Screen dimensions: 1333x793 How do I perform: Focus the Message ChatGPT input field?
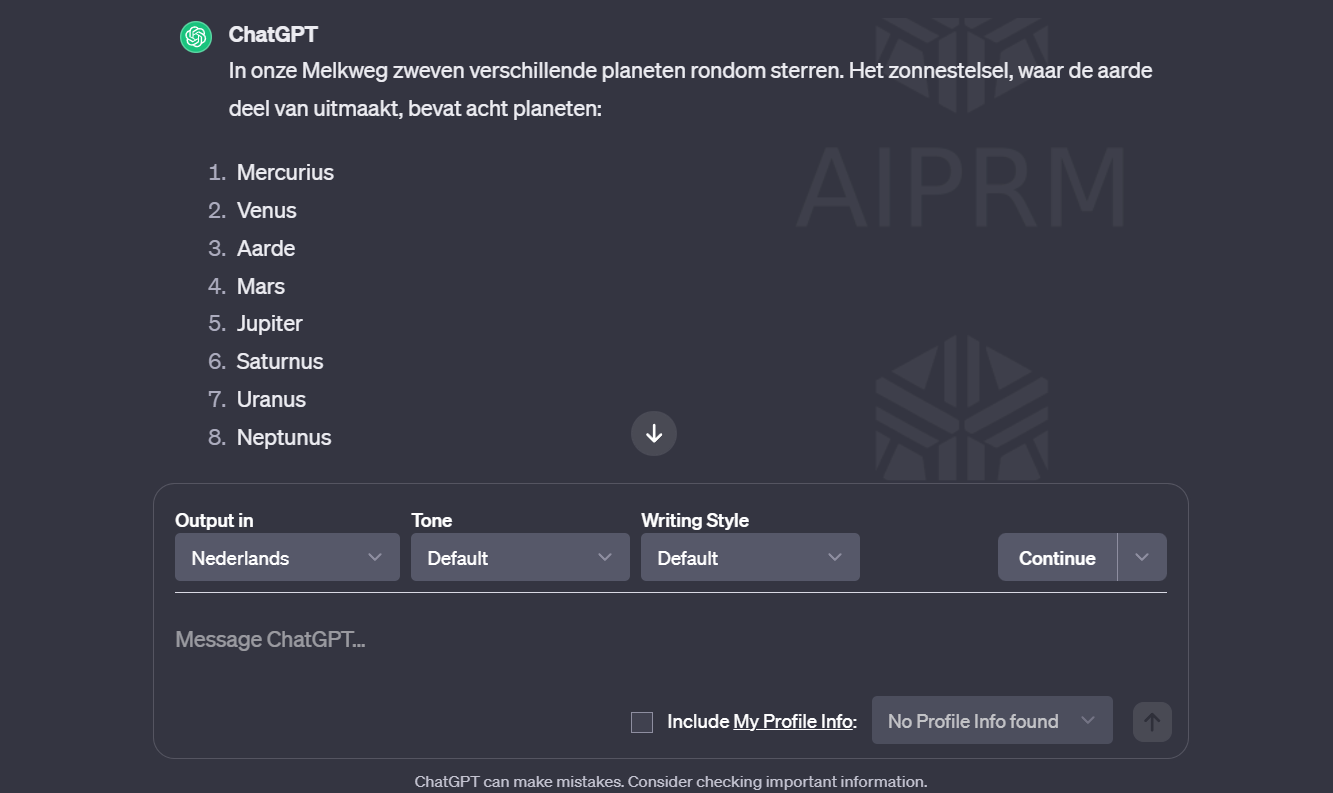[670, 640]
